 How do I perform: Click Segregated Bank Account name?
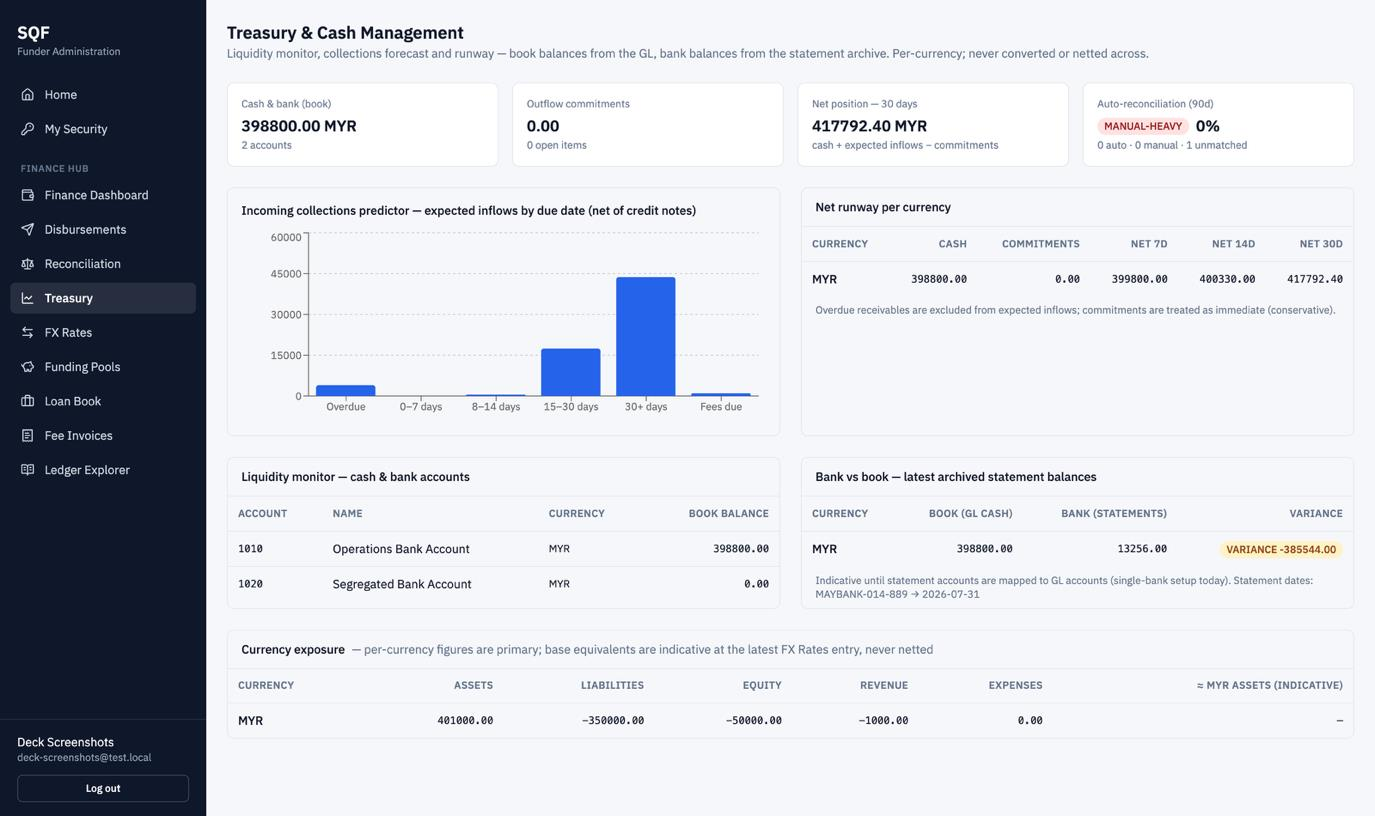tap(402, 584)
